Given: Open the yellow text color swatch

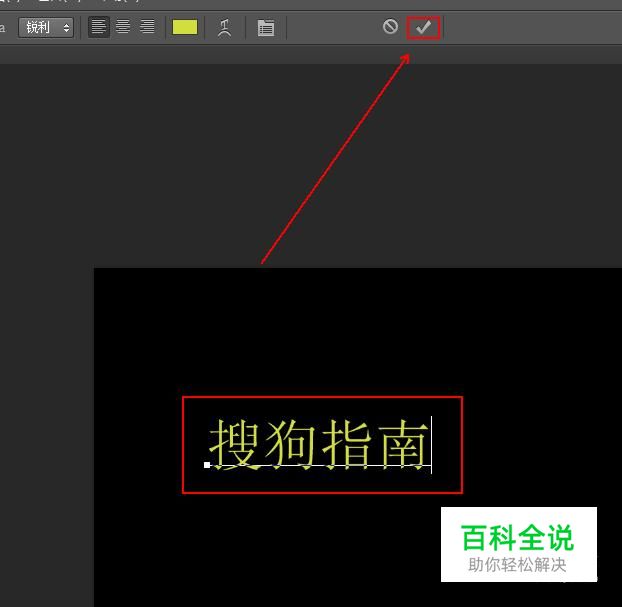Looking at the screenshot, I should click(x=185, y=27).
